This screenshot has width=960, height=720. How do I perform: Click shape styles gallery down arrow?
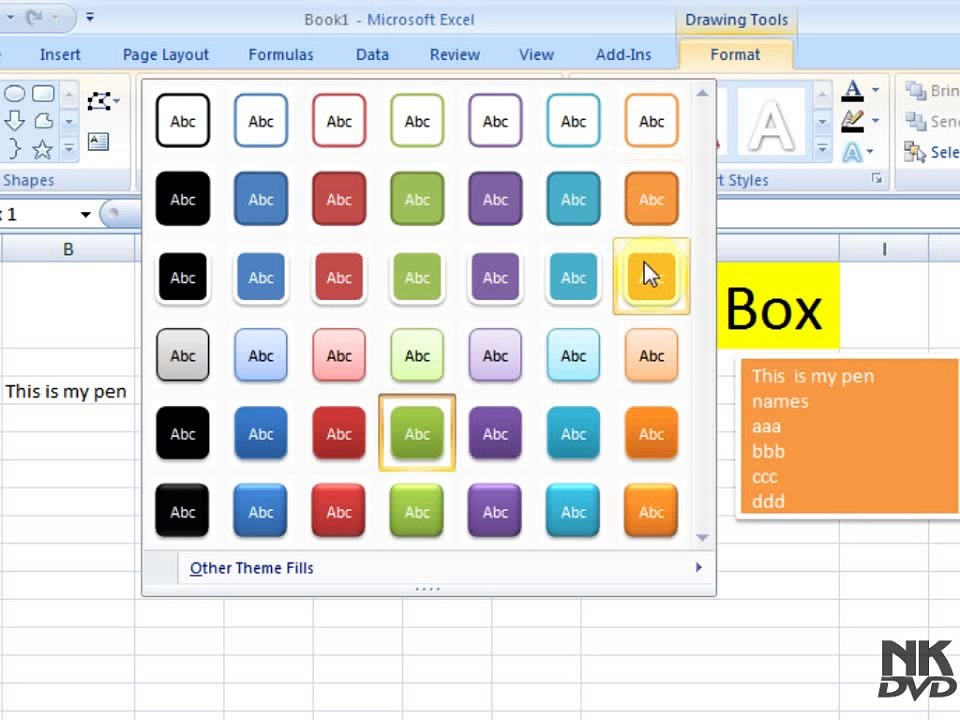pos(702,537)
